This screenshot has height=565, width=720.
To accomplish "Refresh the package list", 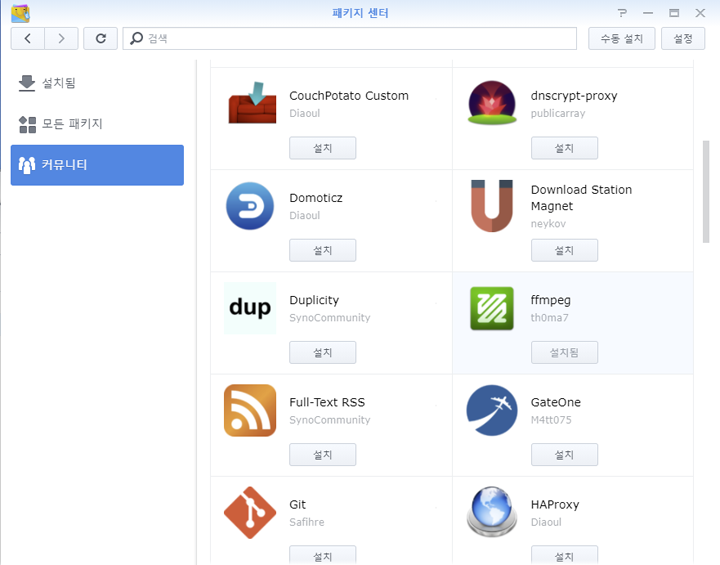I will [101, 39].
